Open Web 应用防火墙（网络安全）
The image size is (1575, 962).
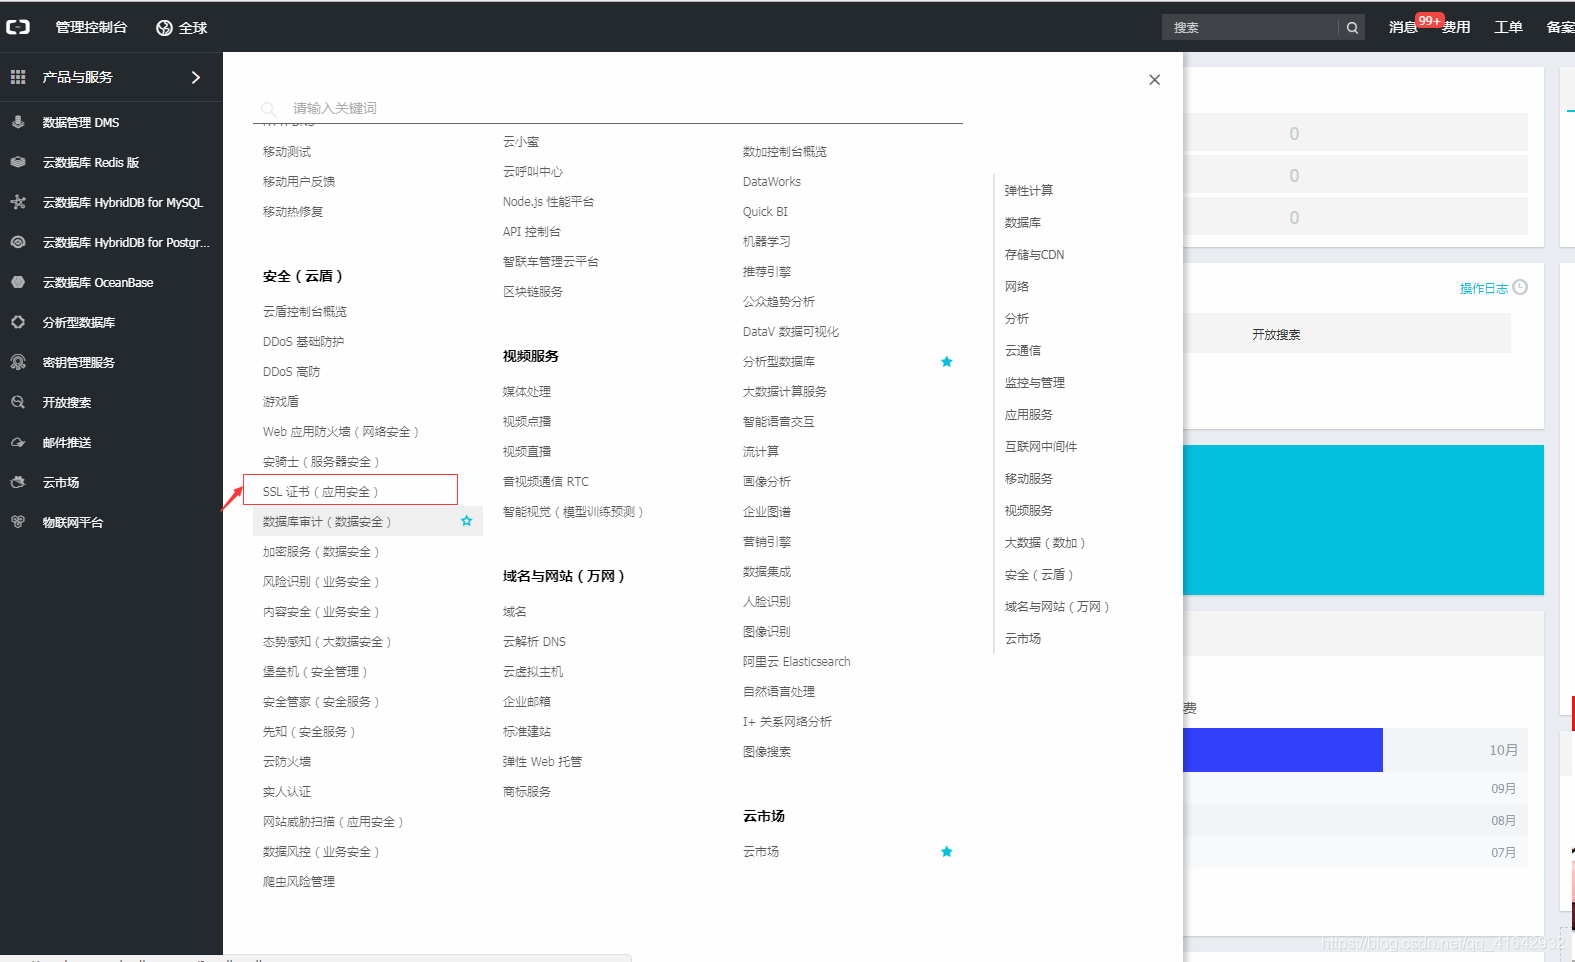click(341, 431)
